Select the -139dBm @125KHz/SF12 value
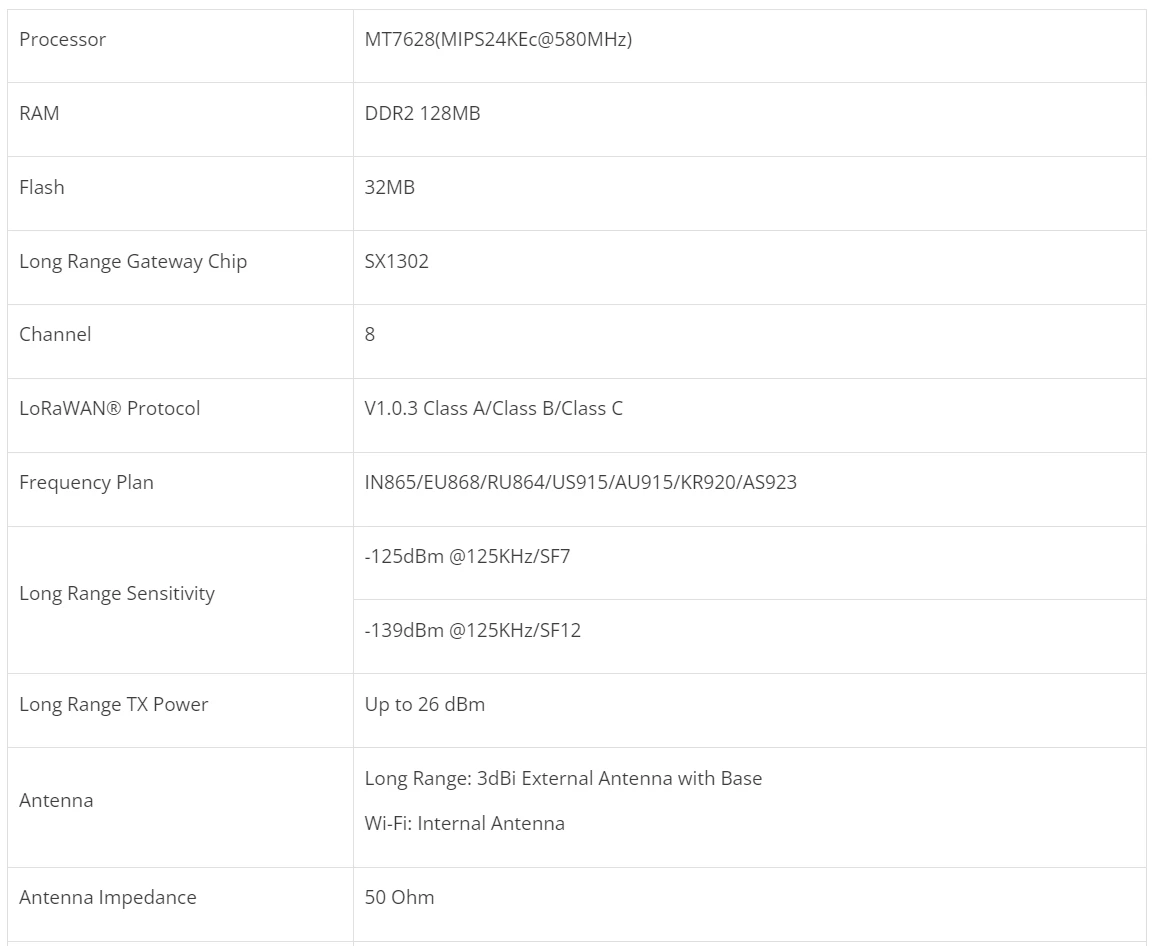 [472, 631]
